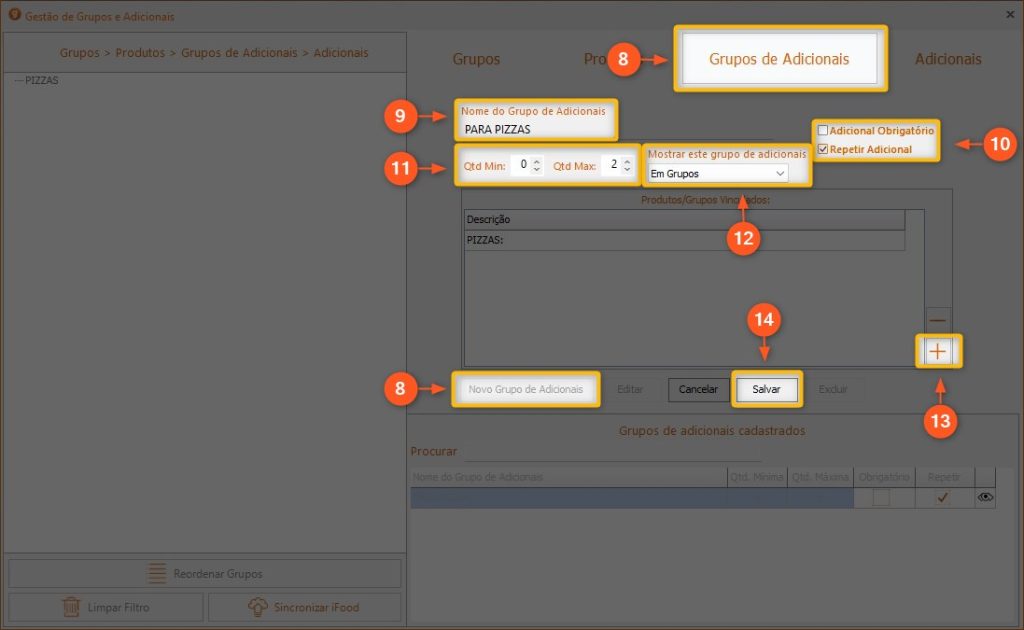
Task: Click the eye icon in the registered groups row
Action: (x=985, y=498)
